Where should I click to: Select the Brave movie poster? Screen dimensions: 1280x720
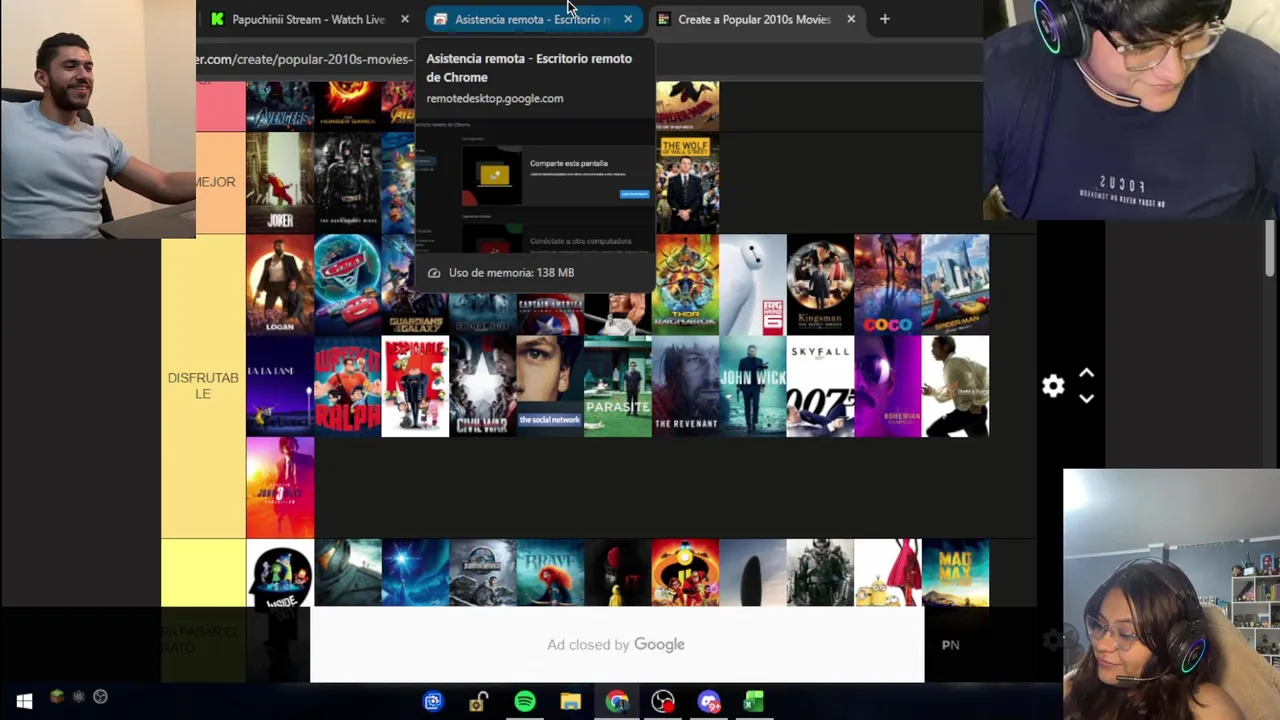point(550,573)
